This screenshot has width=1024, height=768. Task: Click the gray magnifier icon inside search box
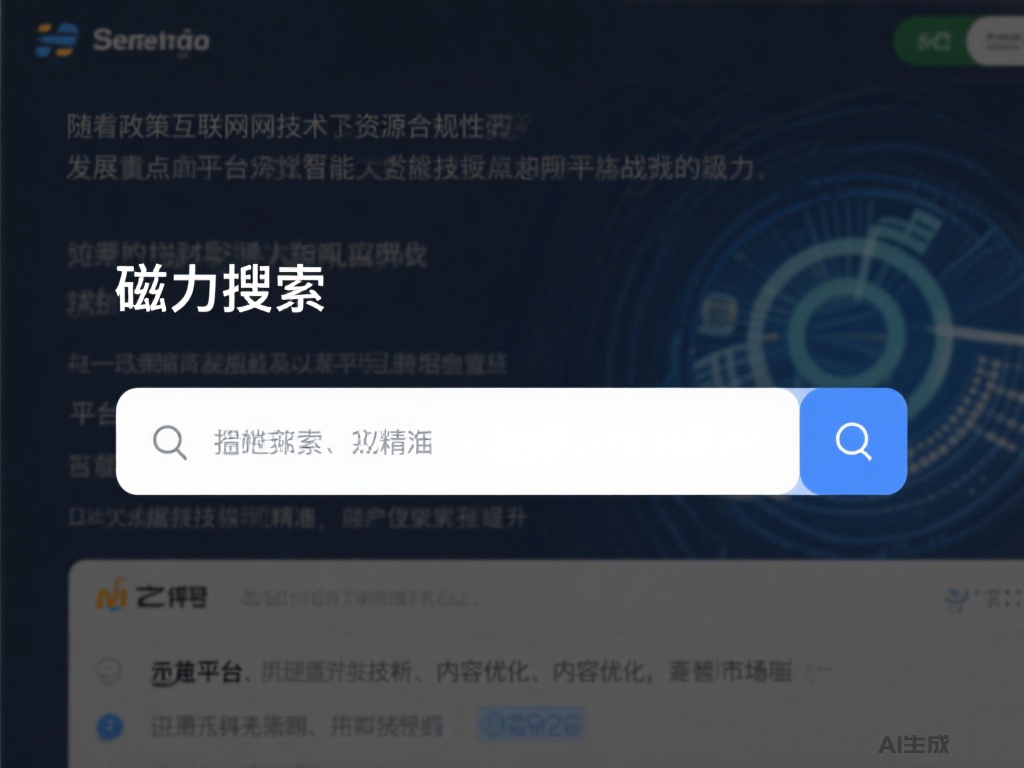[x=170, y=442]
